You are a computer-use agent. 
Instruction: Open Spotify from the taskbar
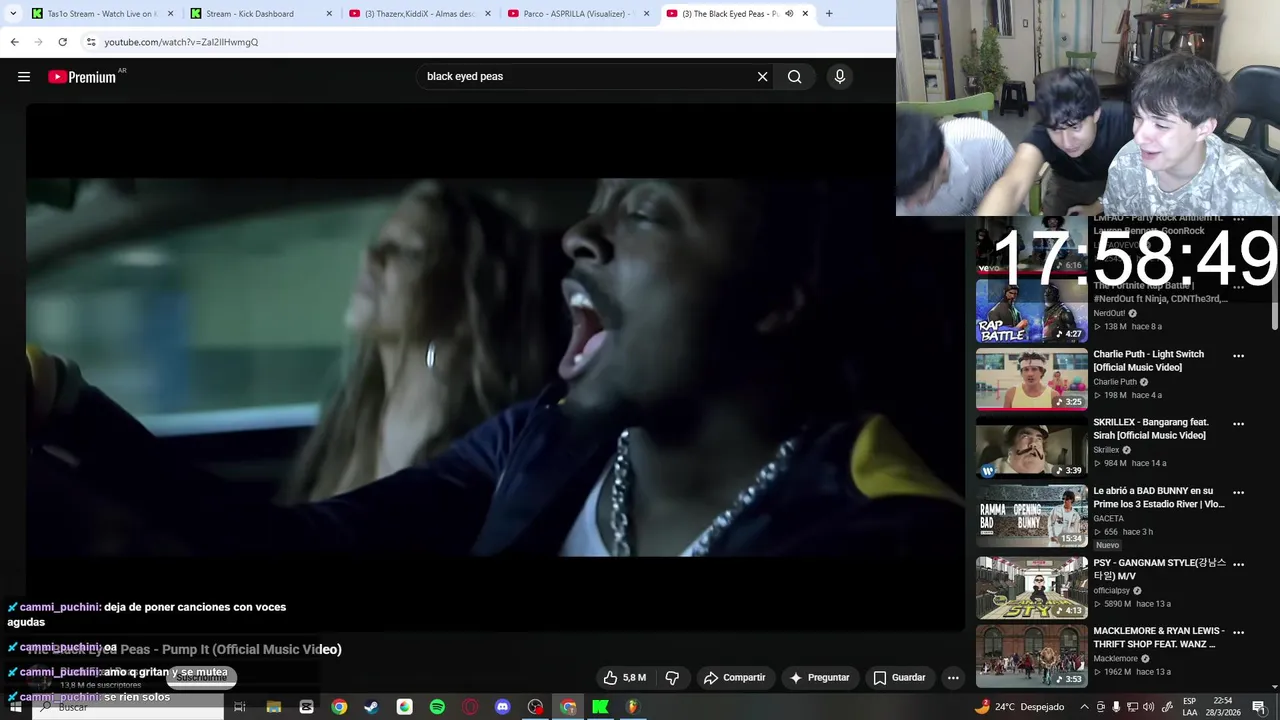click(437, 707)
